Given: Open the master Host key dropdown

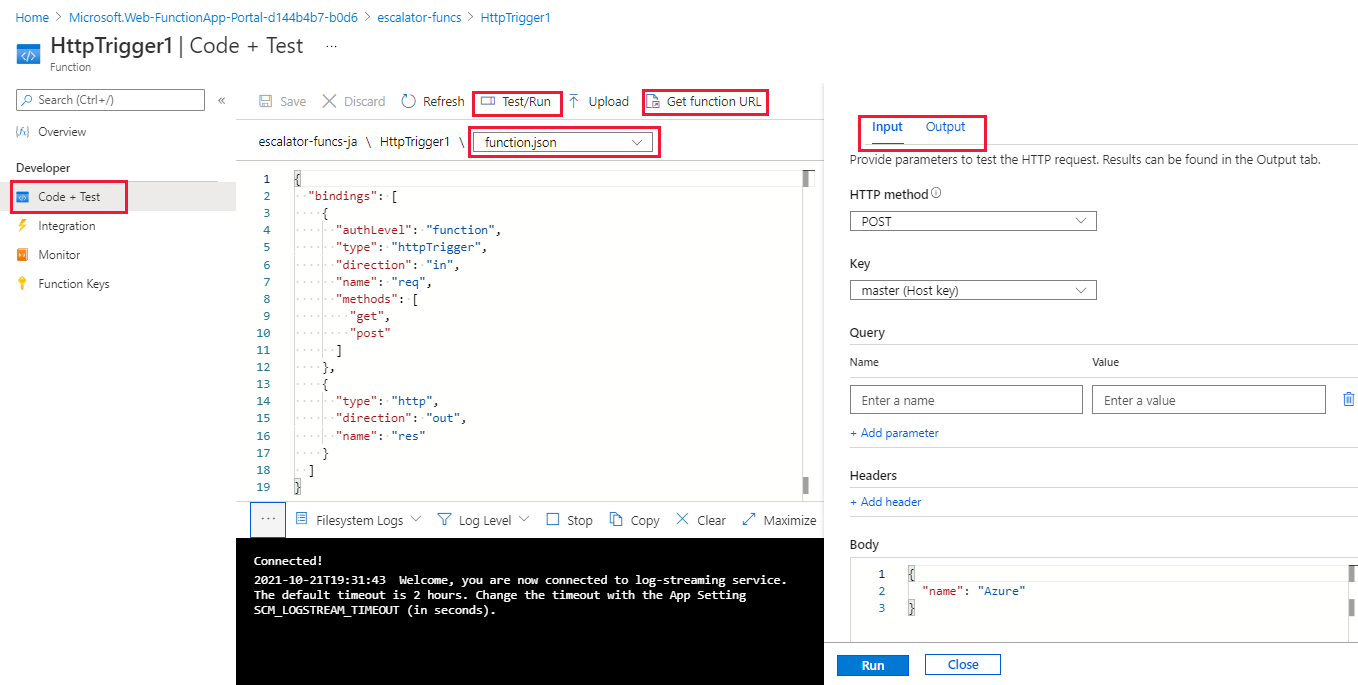Looking at the screenshot, I should [971, 290].
